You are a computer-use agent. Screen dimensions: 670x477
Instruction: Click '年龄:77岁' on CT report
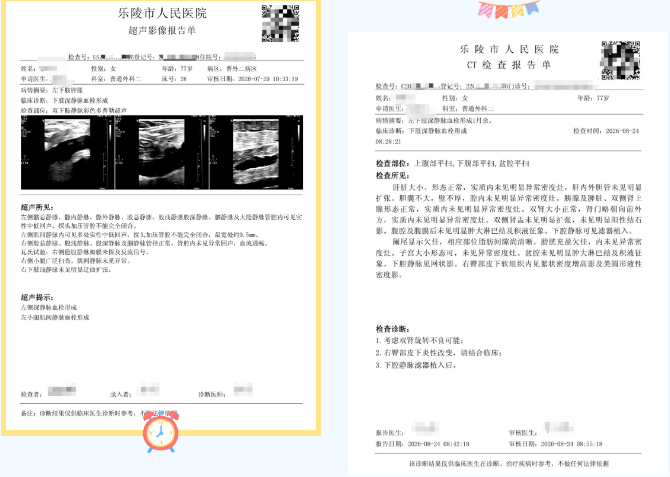tap(593, 98)
